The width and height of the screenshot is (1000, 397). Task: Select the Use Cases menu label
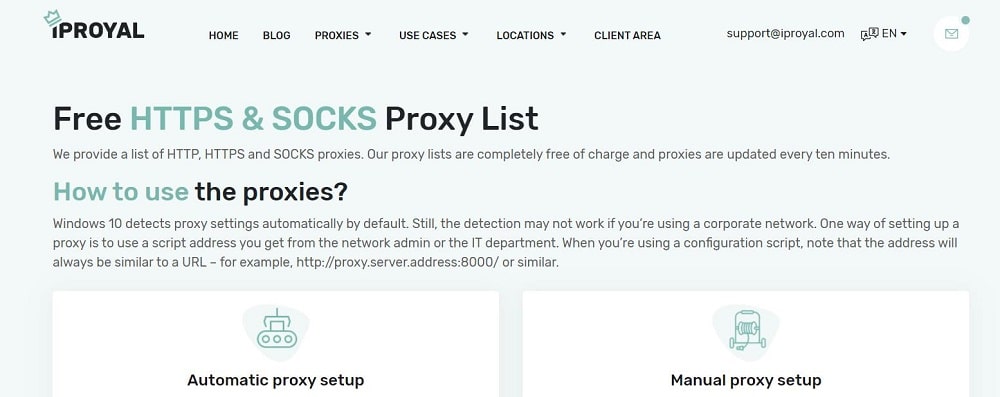coord(427,36)
